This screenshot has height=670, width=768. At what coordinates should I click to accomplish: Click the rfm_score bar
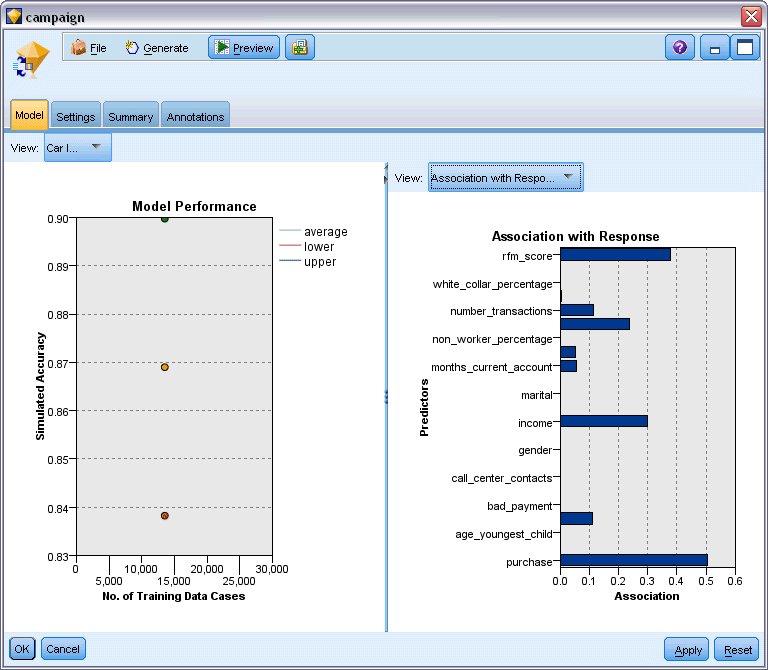coord(615,254)
